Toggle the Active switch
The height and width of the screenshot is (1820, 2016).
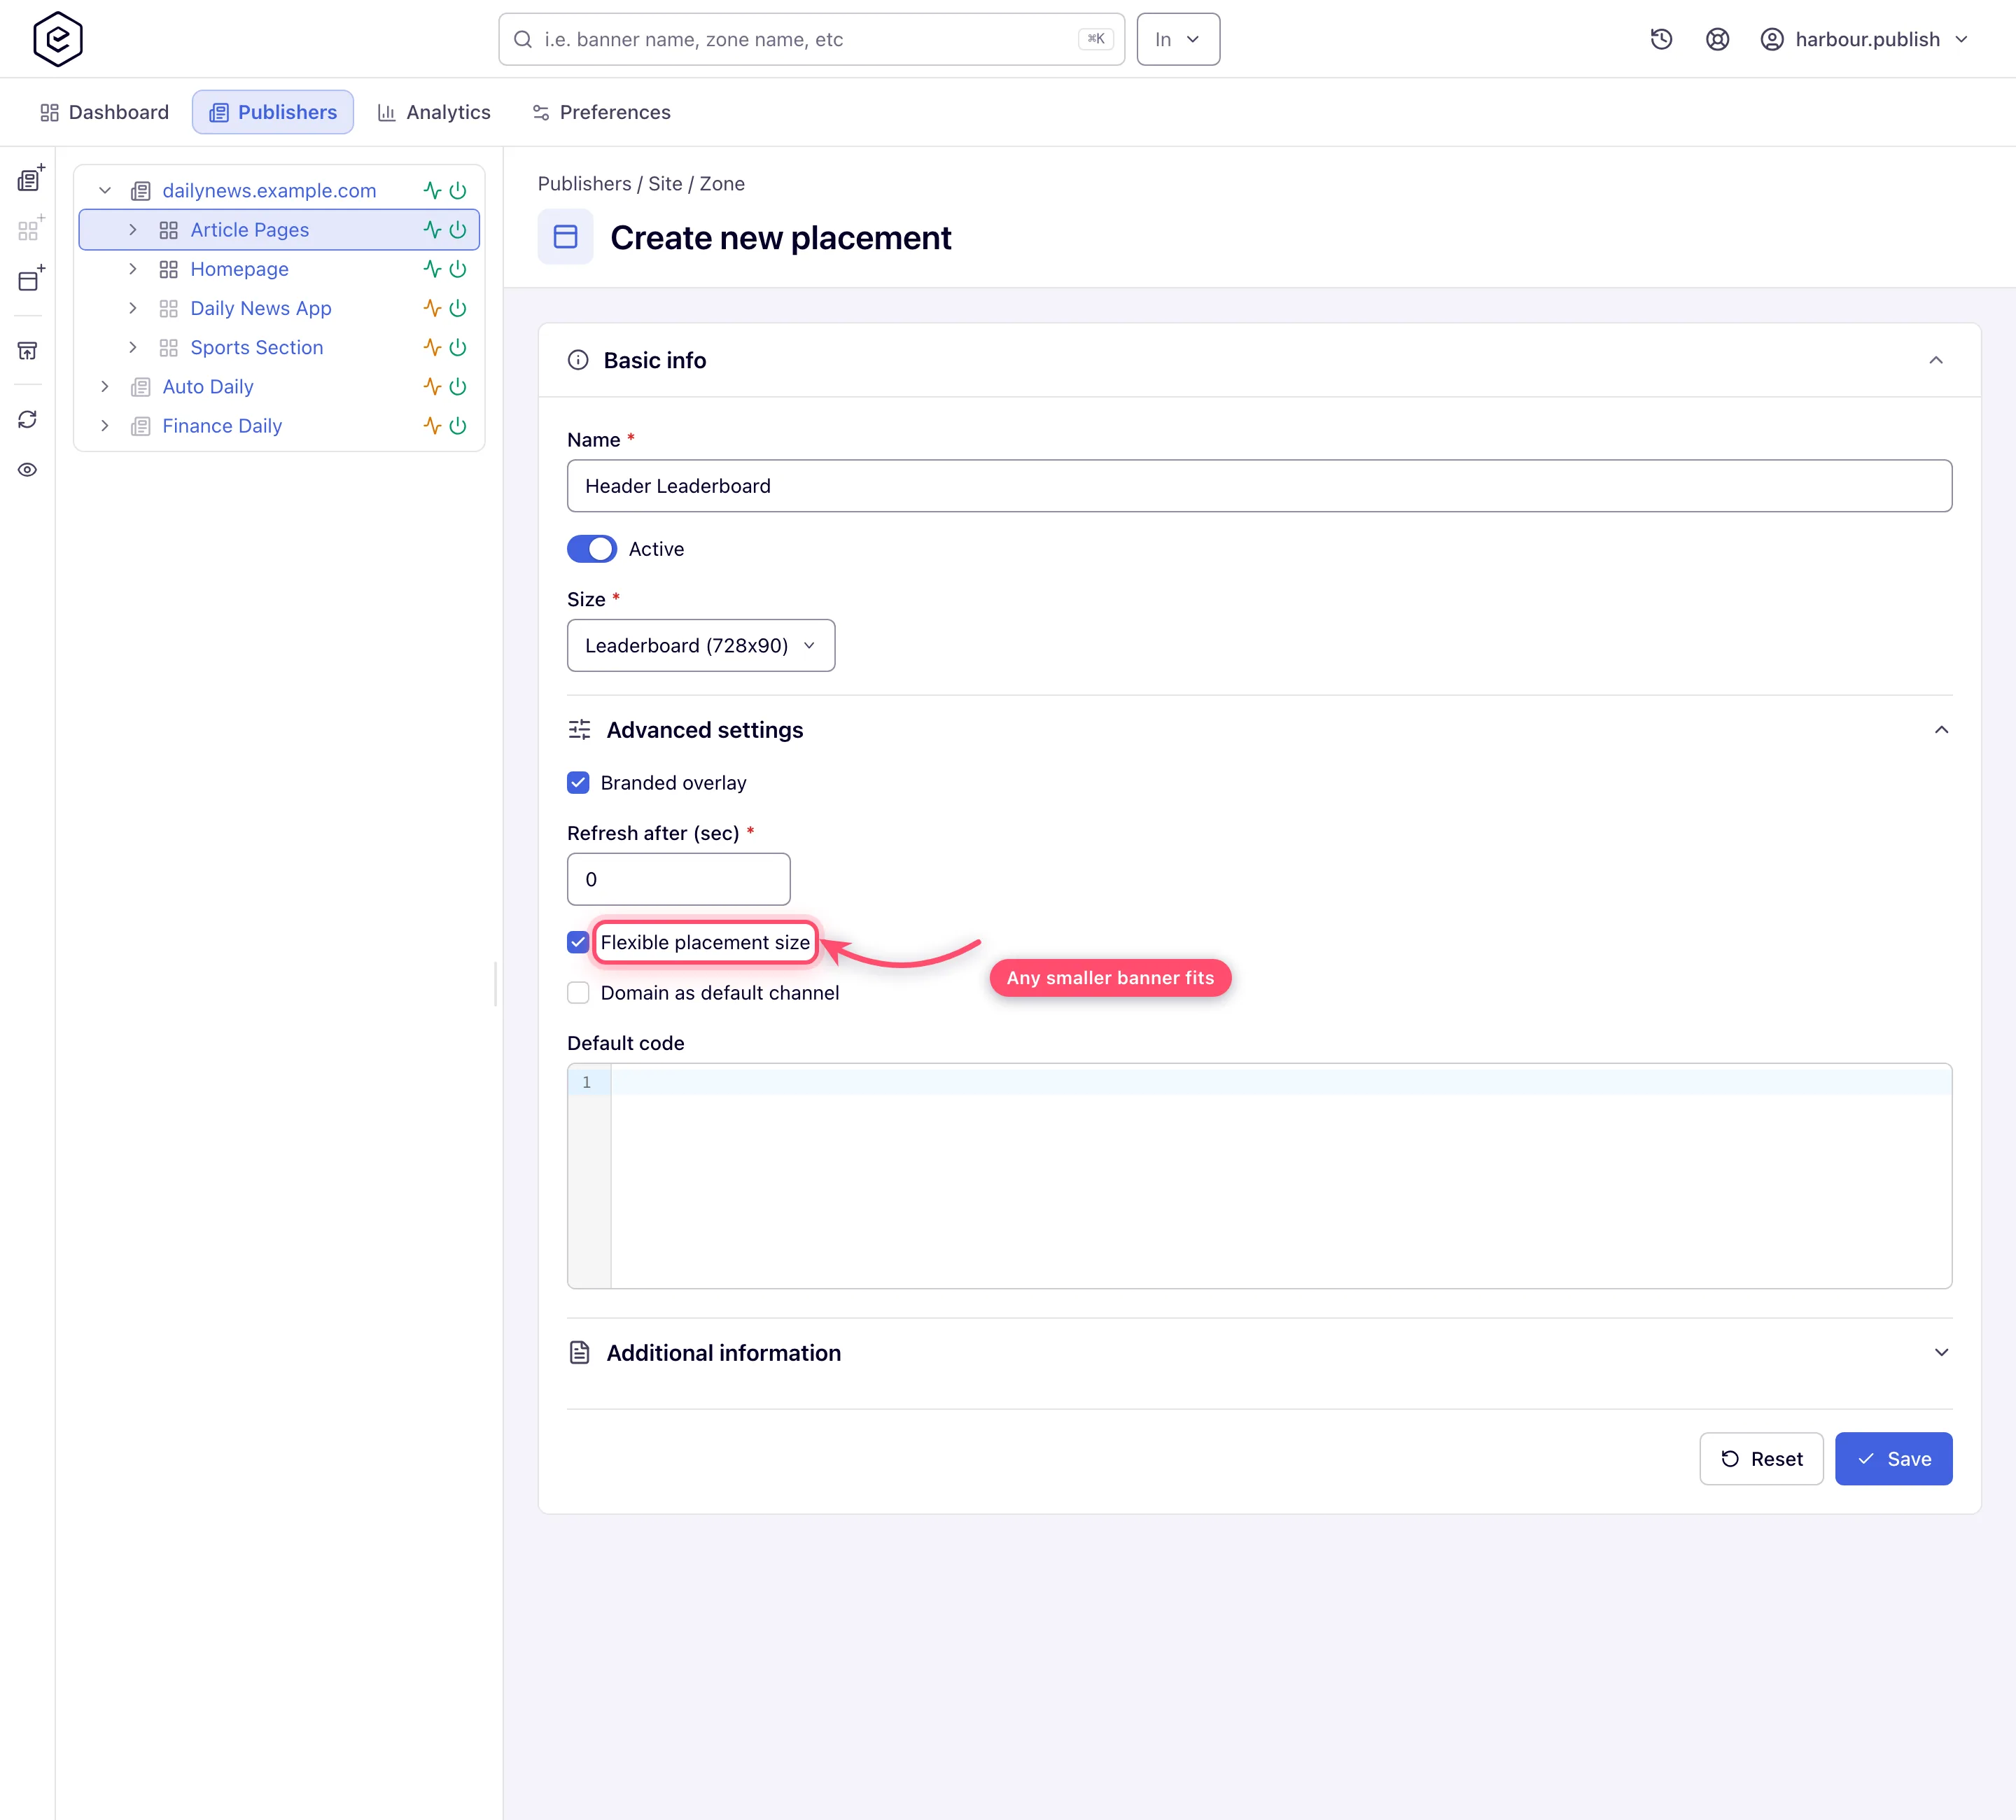(592, 549)
